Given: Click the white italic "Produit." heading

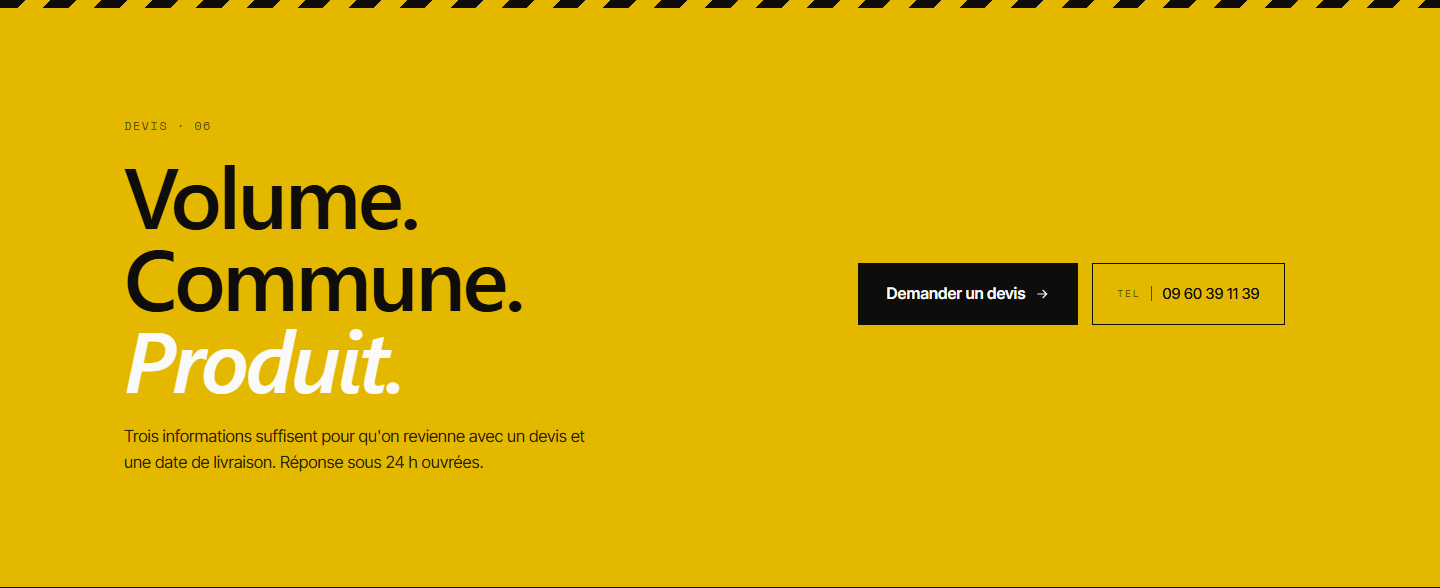Looking at the screenshot, I should 263,361.
